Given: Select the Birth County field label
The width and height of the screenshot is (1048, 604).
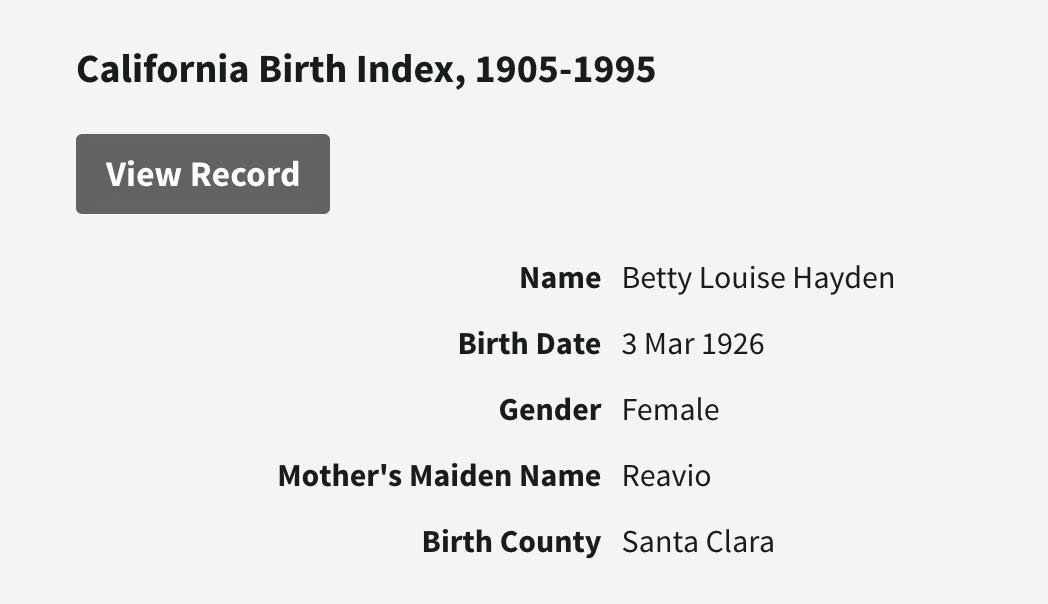Looking at the screenshot, I should [x=511, y=542].
